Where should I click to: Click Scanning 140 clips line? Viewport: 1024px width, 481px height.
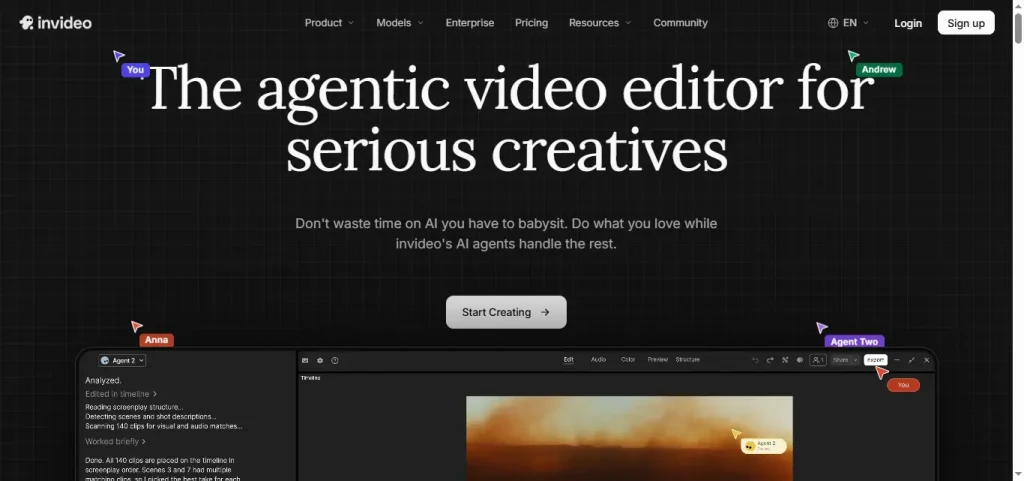tap(164, 426)
